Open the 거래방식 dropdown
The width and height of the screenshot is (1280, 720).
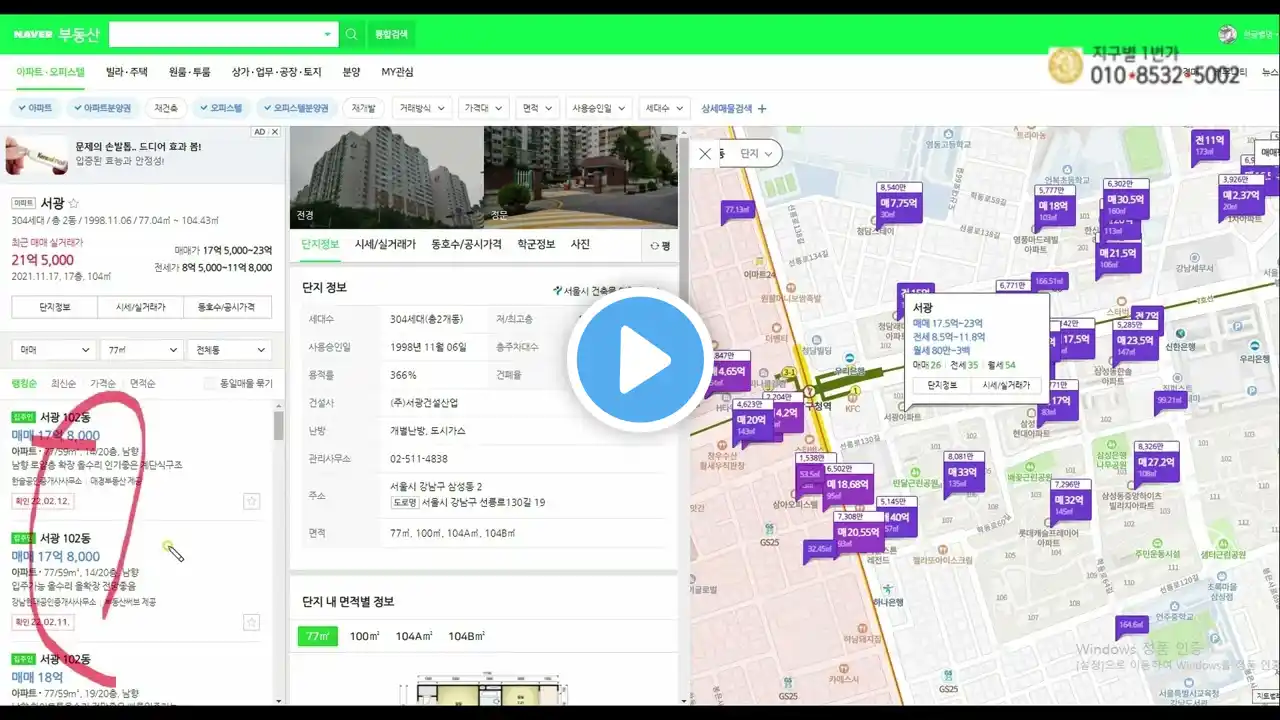point(423,108)
